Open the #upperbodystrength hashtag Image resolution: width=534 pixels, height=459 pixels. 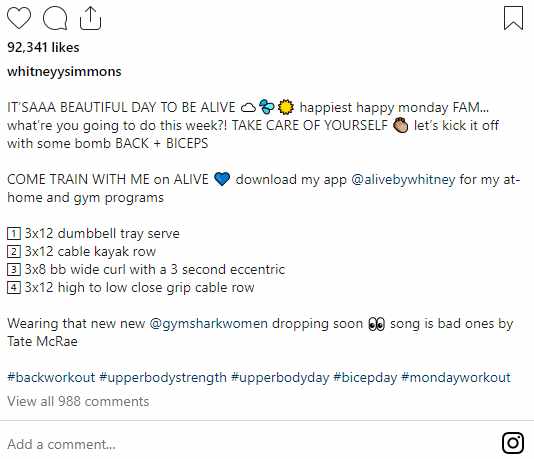[163, 377]
